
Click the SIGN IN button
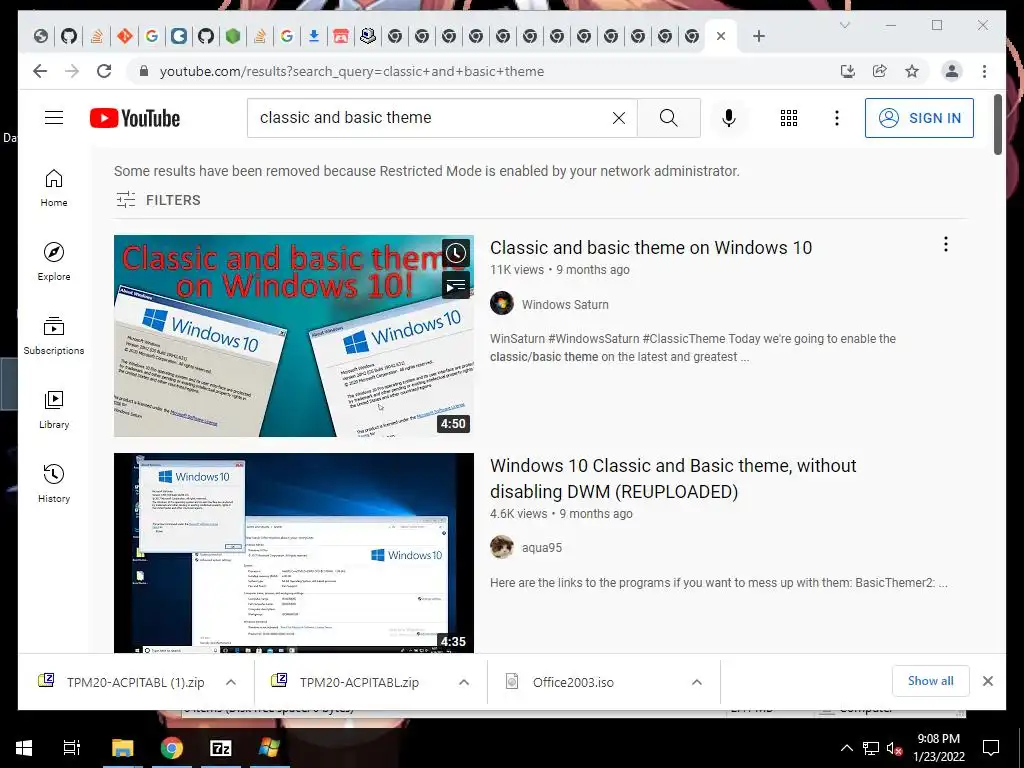[x=919, y=118]
